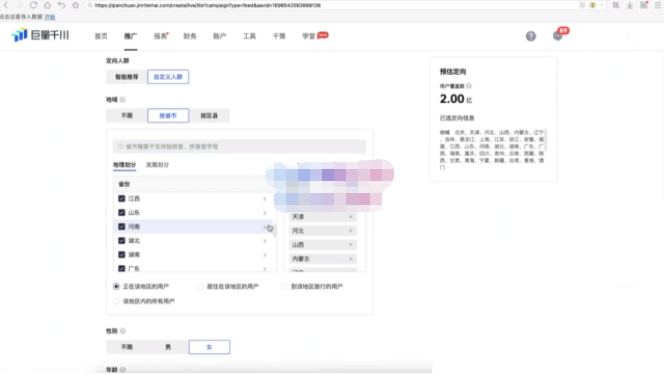Open the 财务 navigation item
Image resolution: width=666 pixels, height=375 pixels.
[190, 36]
